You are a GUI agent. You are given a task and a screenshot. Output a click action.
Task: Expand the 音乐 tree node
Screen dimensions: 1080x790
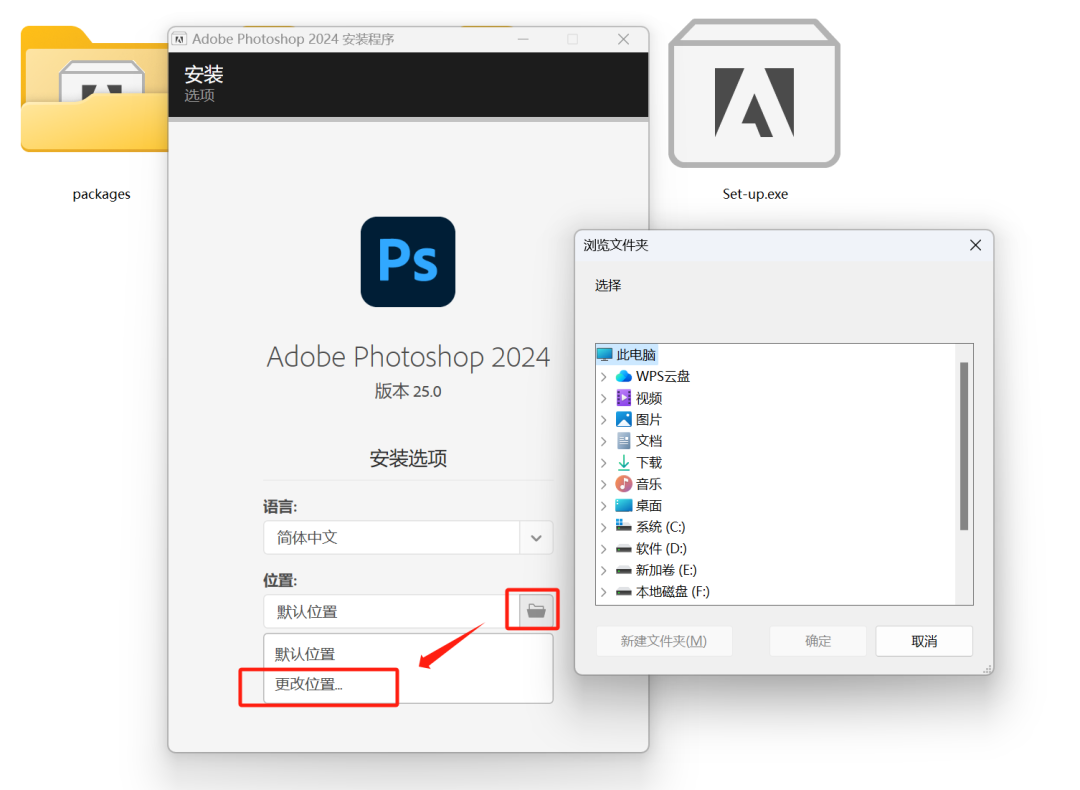[603, 484]
